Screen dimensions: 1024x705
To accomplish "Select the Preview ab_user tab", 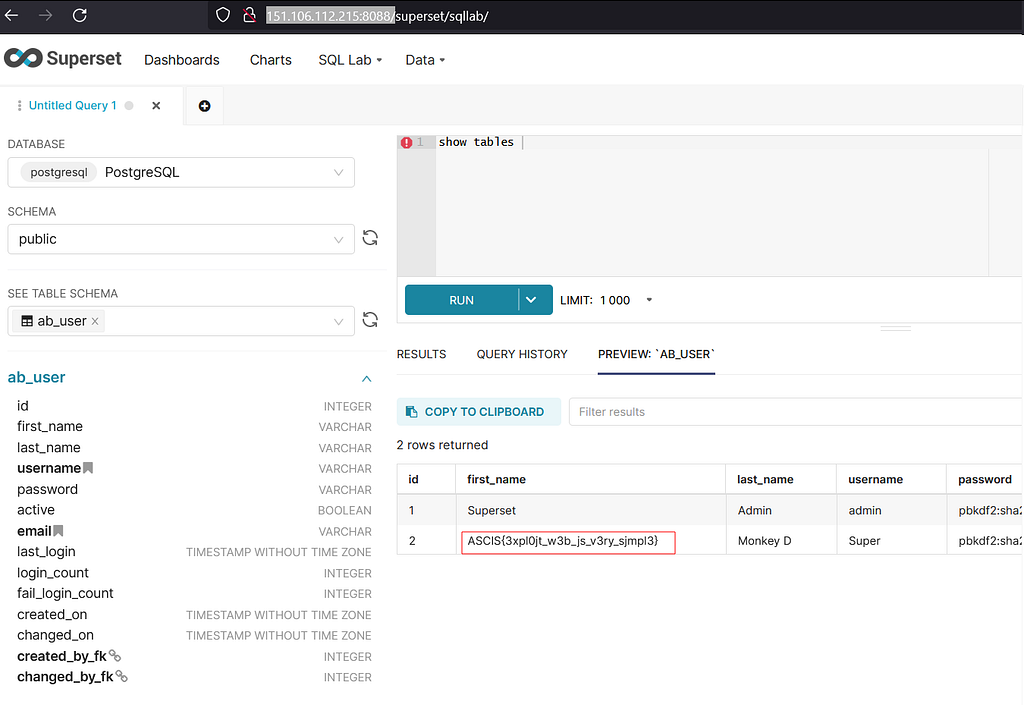I will click(656, 354).
